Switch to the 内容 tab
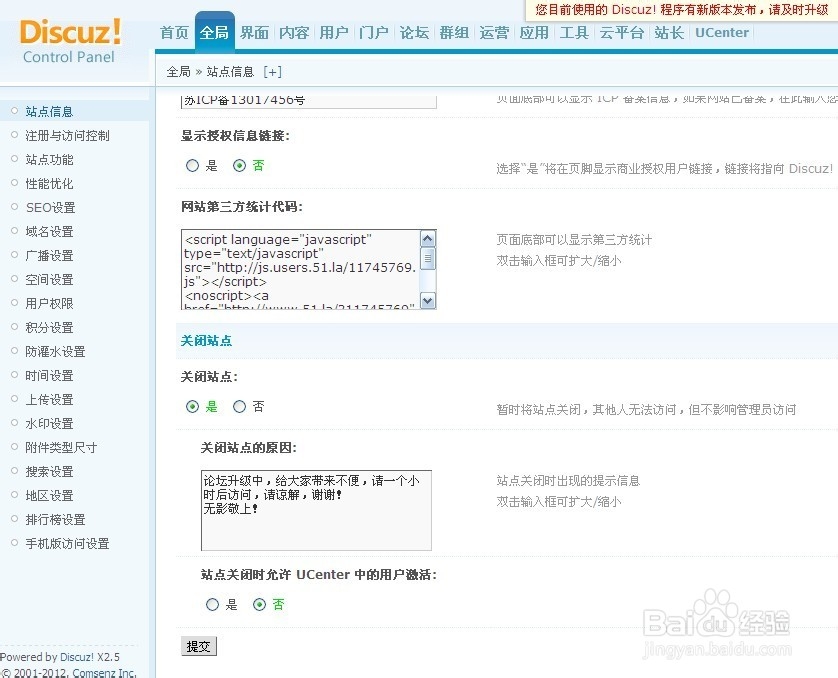Image resolution: width=838 pixels, height=678 pixels. [294, 33]
